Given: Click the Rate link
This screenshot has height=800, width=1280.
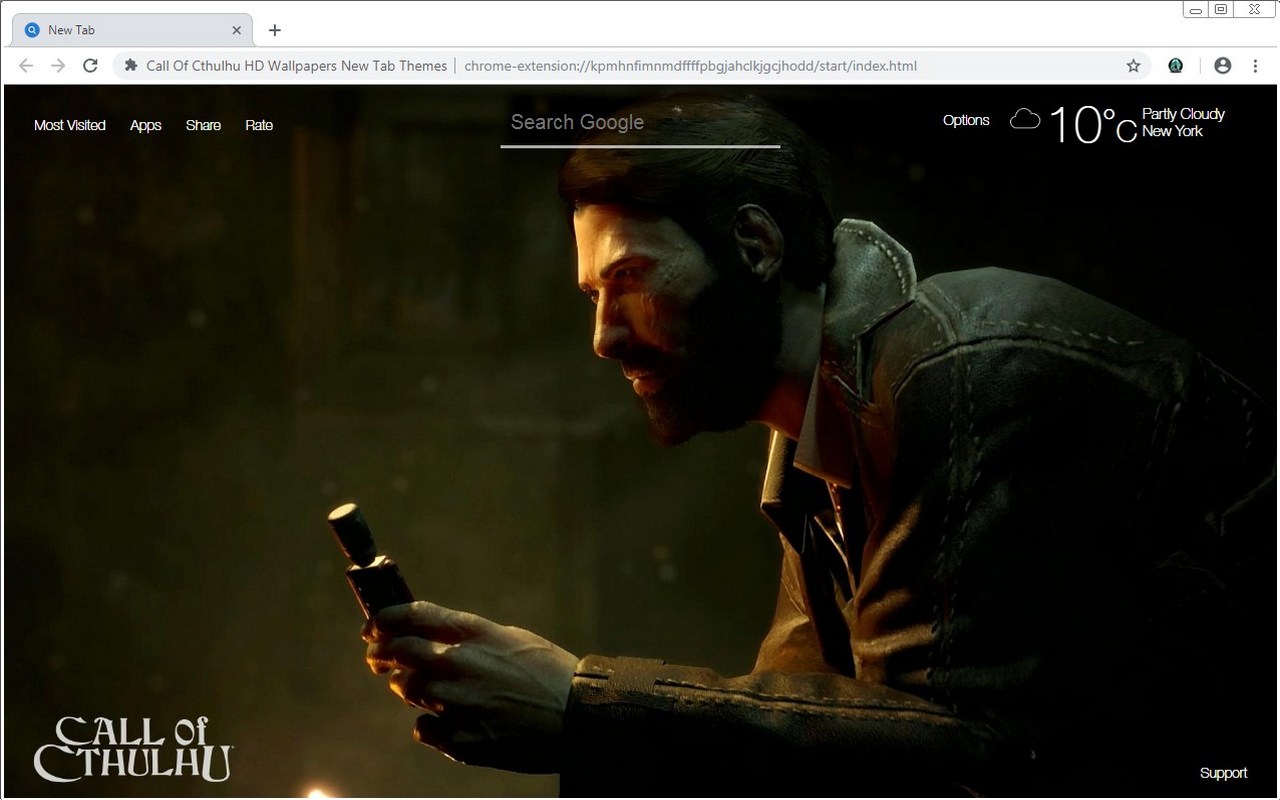Looking at the screenshot, I should pyautogui.click(x=259, y=125).
